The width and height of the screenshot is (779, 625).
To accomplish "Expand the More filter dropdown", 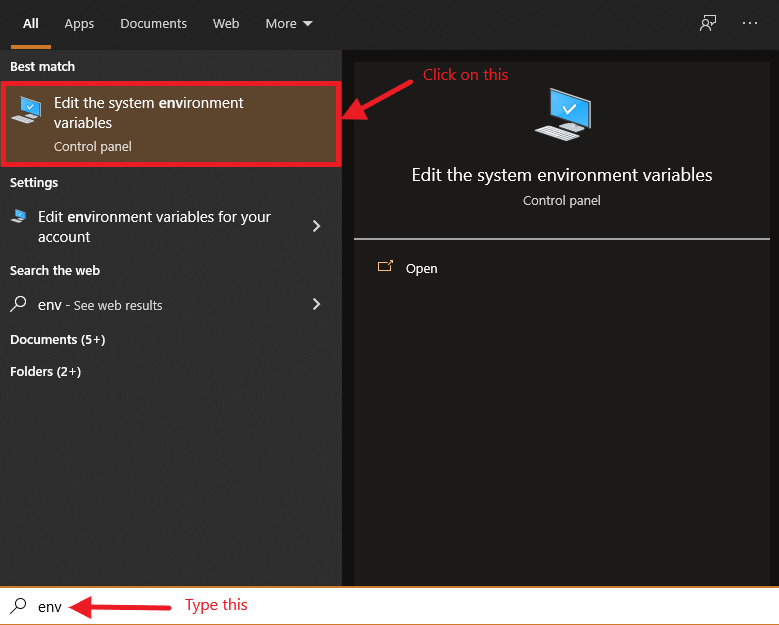I will (289, 23).
